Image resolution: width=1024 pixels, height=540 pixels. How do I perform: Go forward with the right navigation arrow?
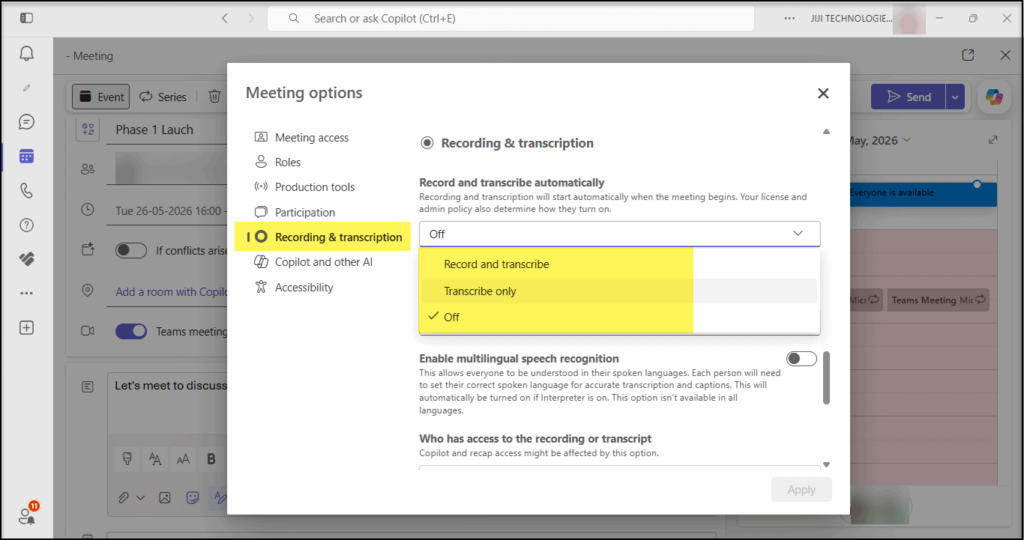coord(251,18)
